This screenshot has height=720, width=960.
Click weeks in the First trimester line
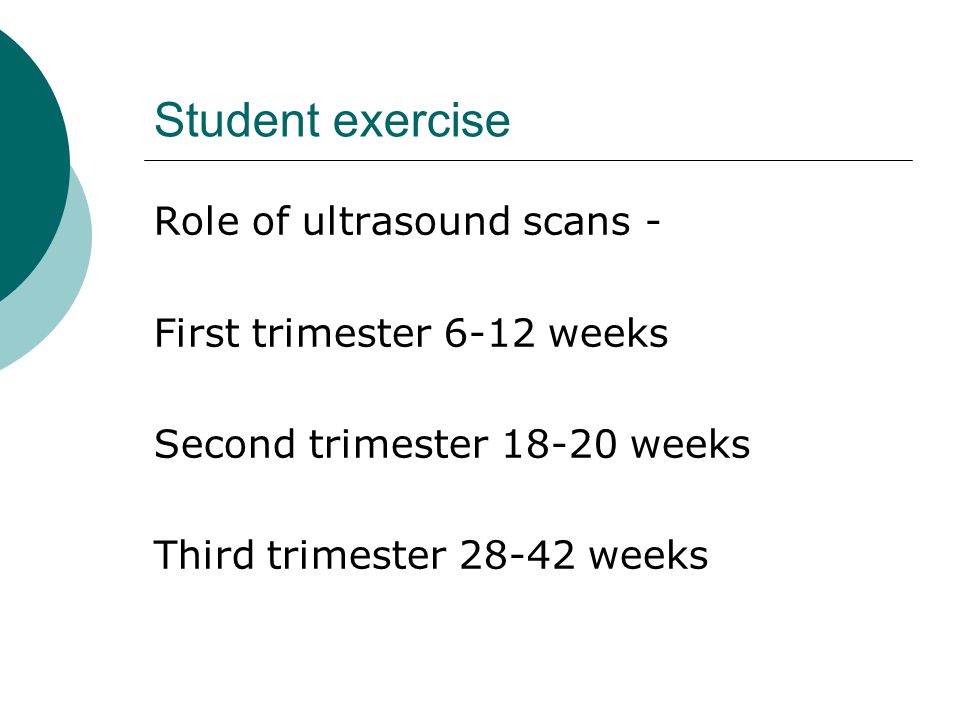(x=608, y=334)
